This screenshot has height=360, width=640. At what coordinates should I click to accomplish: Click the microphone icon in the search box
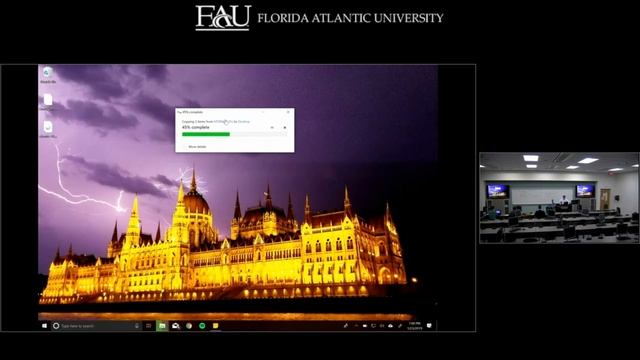[x=137, y=326]
